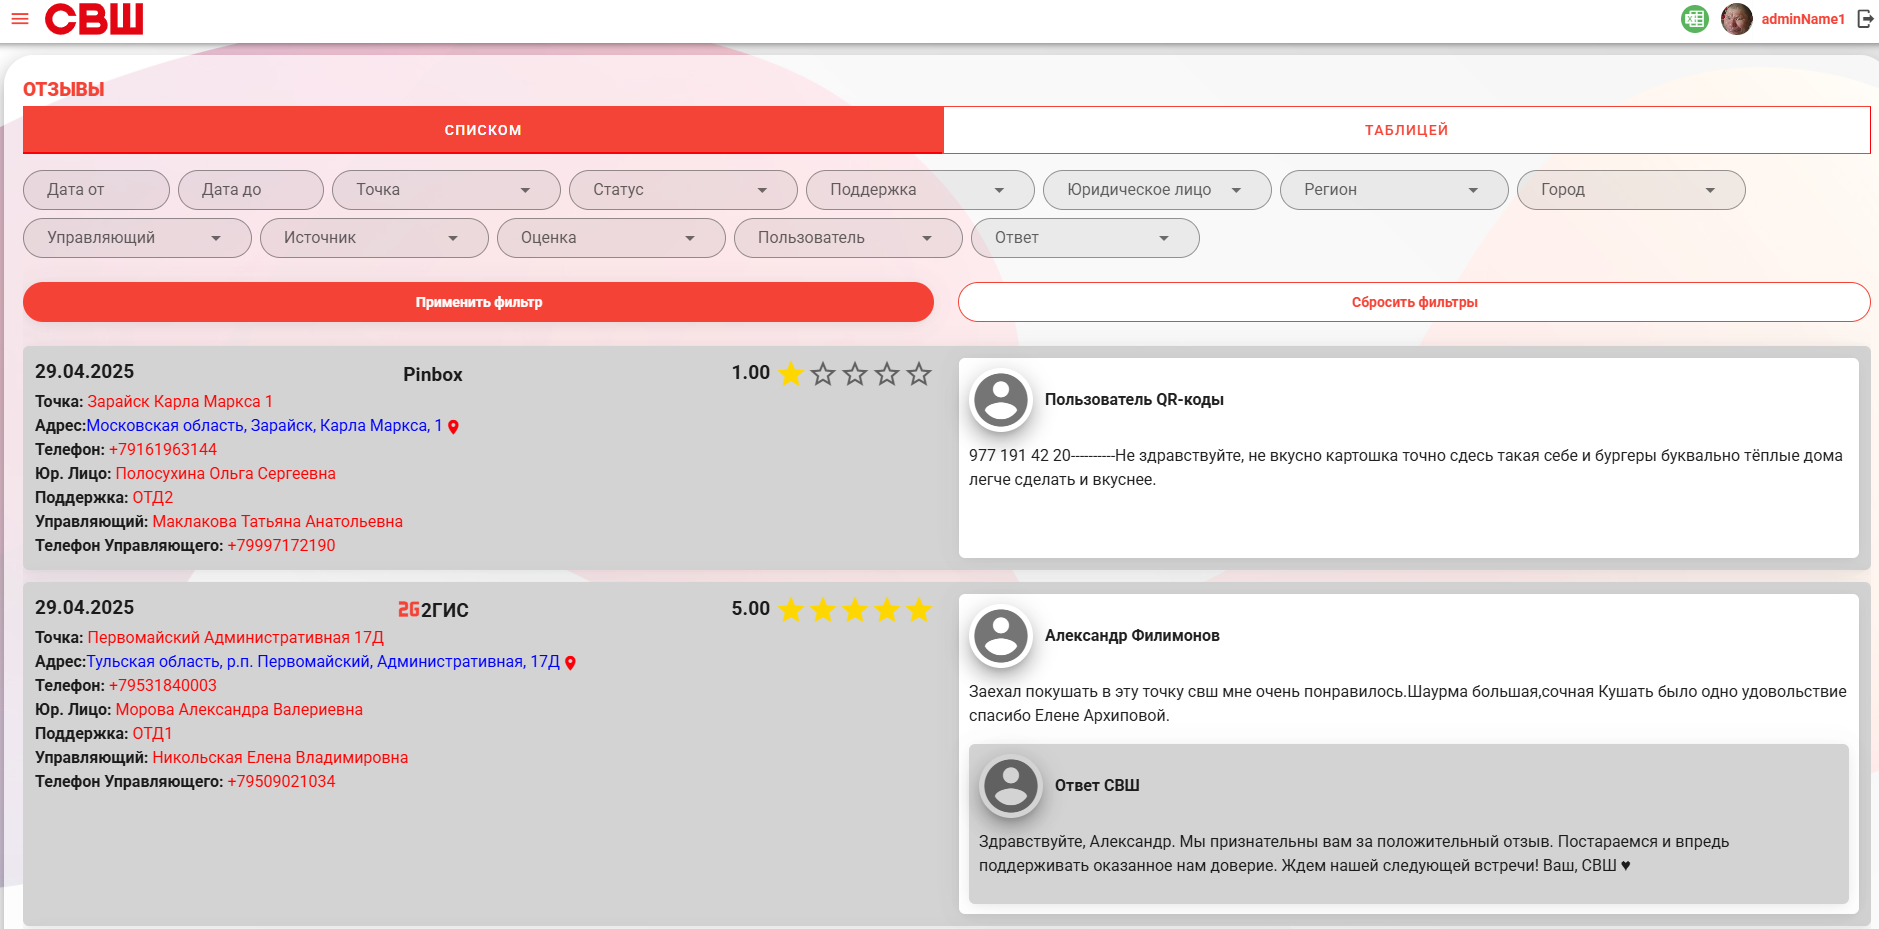Open the adminName1 profile avatar
1879x929 pixels.
(x=1737, y=19)
